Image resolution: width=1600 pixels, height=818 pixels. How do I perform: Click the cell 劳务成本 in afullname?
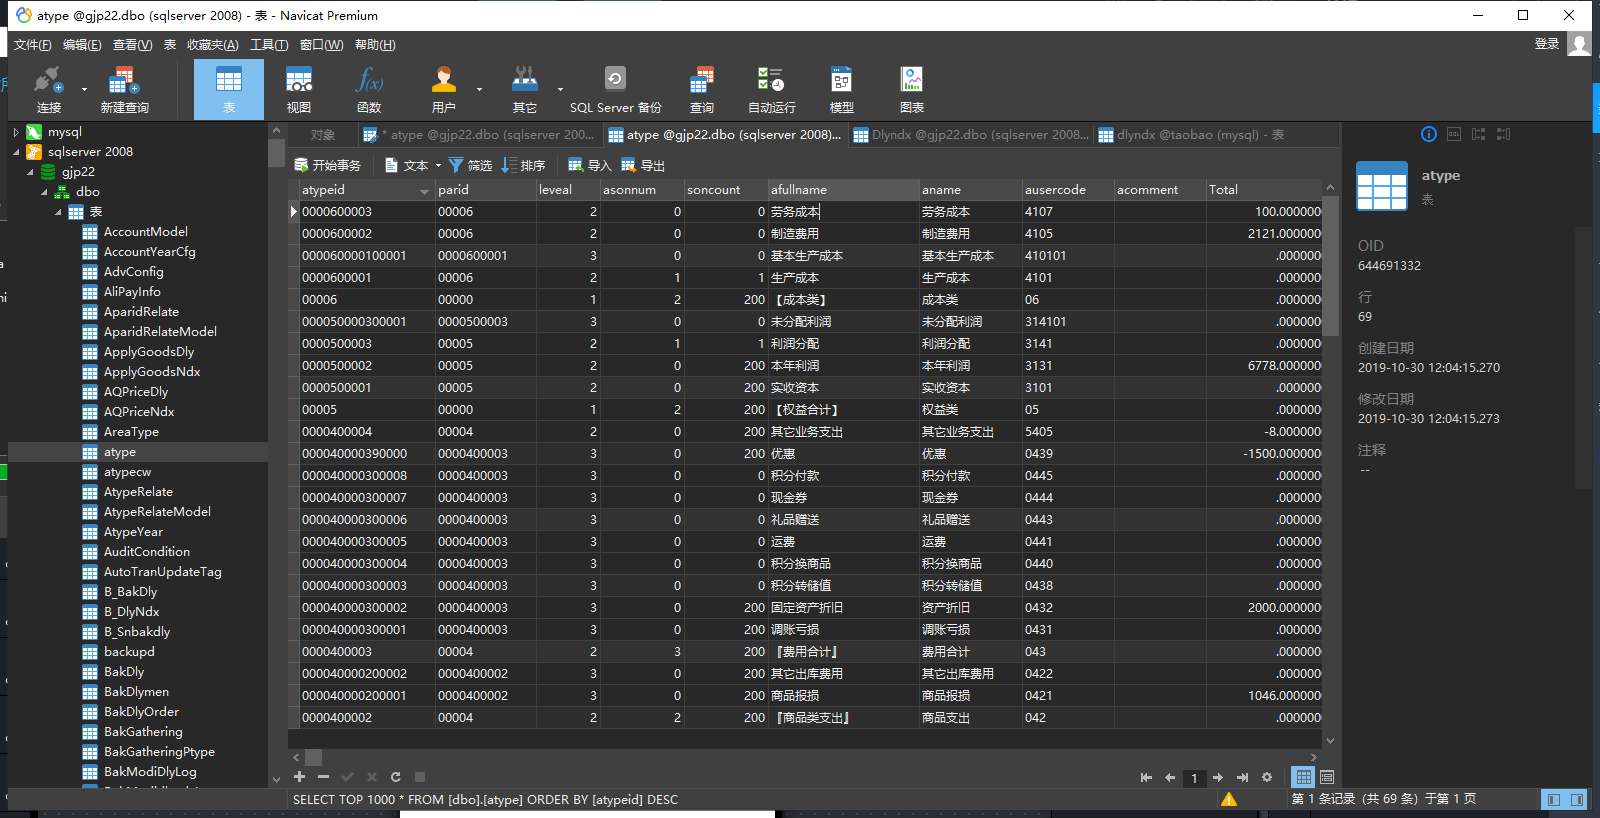[843, 212]
